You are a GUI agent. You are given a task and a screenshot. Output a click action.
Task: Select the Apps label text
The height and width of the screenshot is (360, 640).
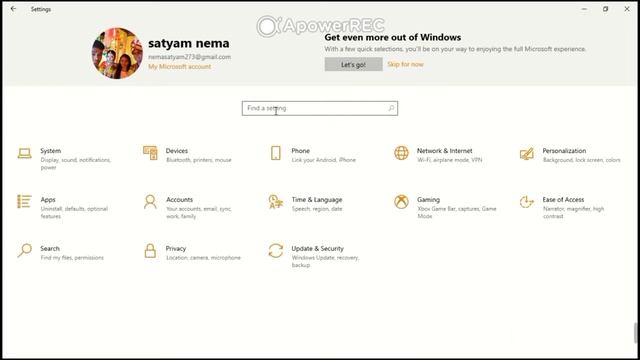tap(48, 200)
